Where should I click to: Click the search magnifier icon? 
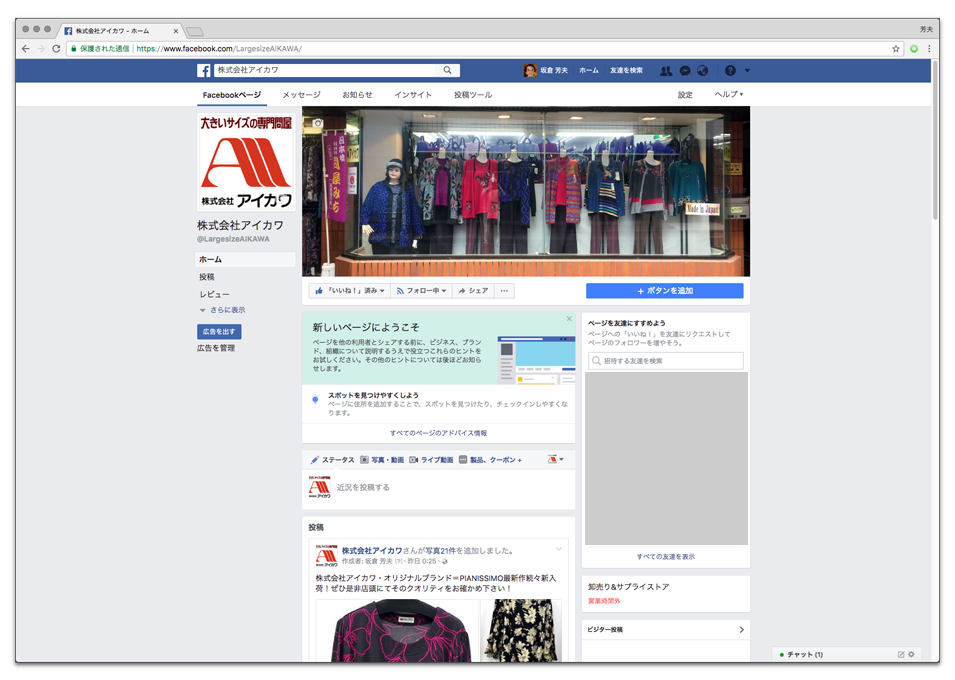[x=448, y=70]
